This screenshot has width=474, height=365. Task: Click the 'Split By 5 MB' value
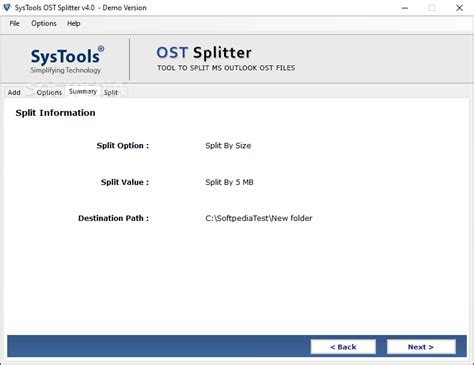(x=229, y=182)
